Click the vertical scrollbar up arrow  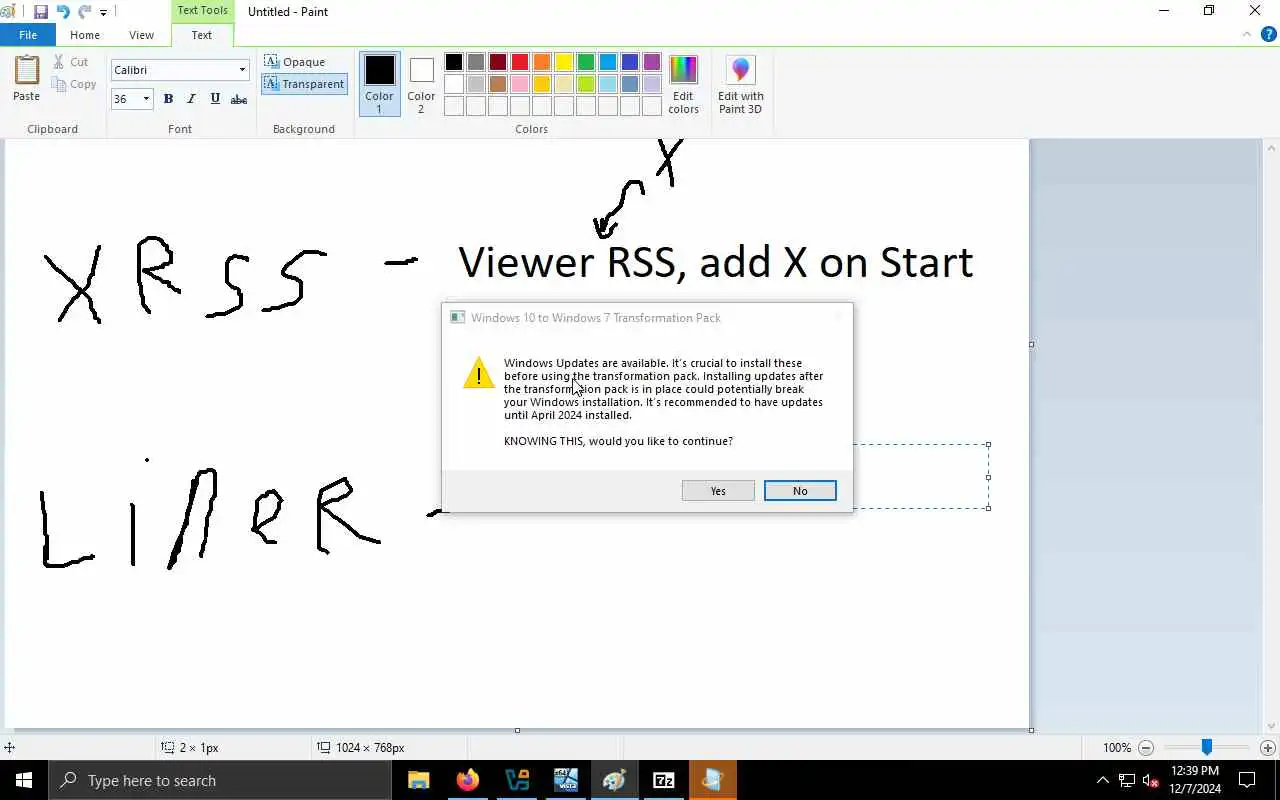click(x=1271, y=148)
